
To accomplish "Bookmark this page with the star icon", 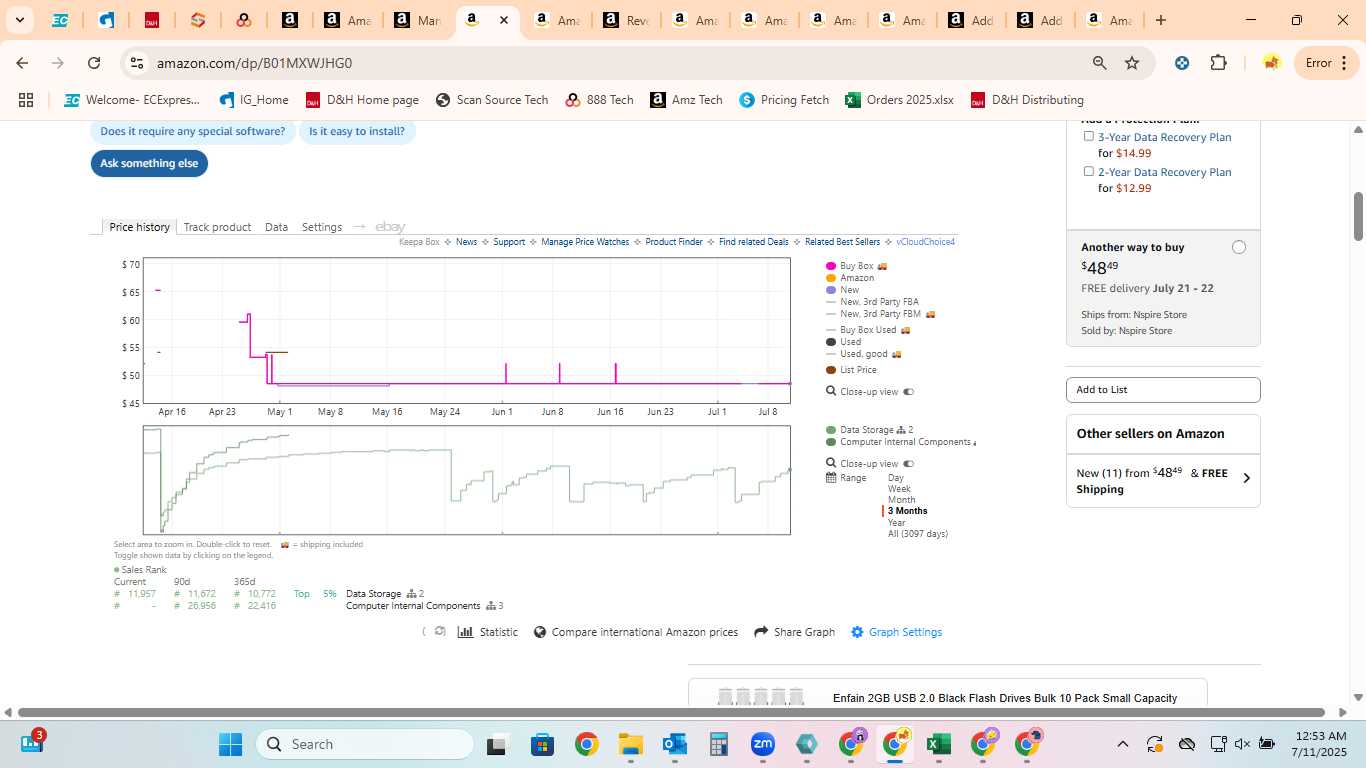I will tap(1132, 63).
